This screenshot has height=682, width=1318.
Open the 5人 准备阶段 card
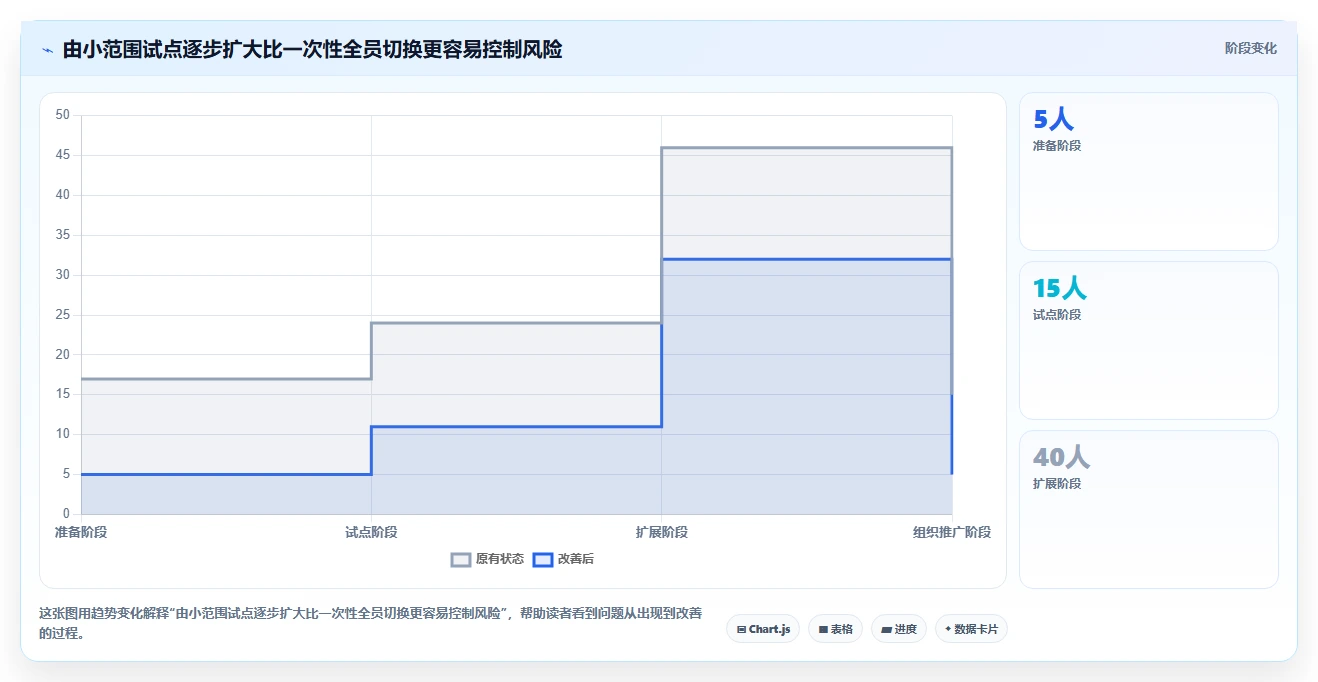tap(1148, 171)
